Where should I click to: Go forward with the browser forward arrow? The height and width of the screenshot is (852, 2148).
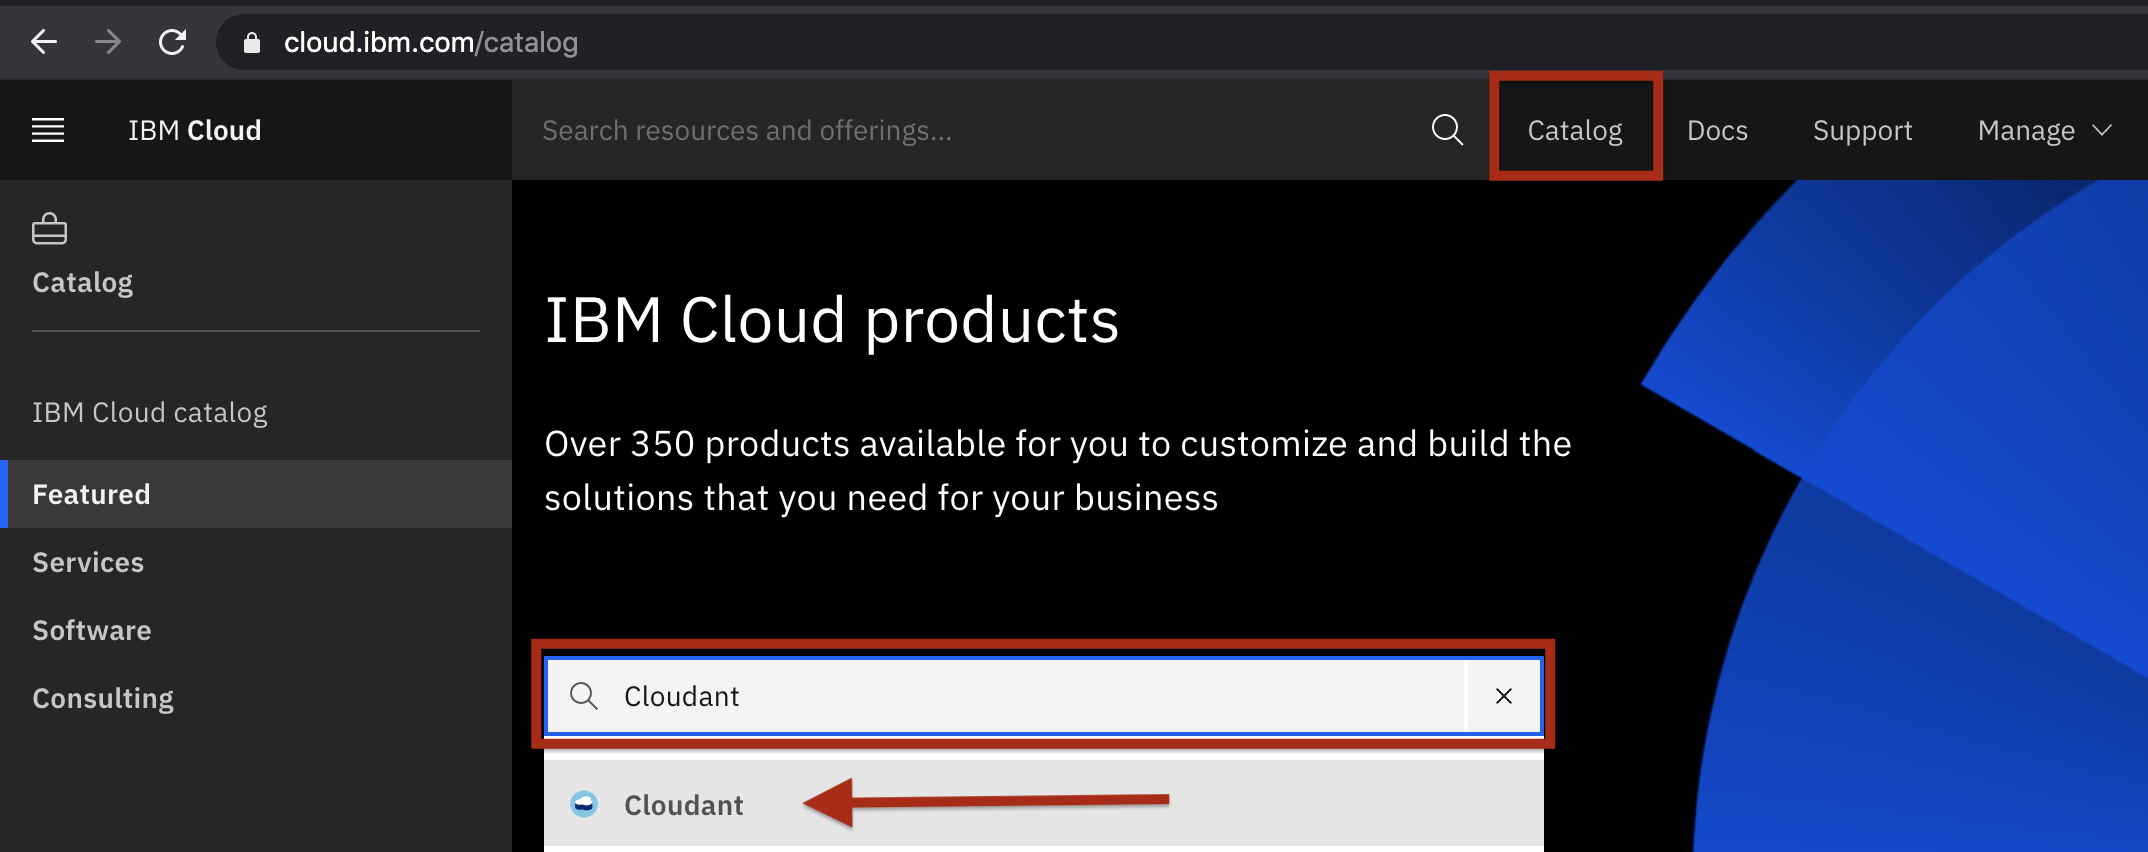(x=108, y=42)
